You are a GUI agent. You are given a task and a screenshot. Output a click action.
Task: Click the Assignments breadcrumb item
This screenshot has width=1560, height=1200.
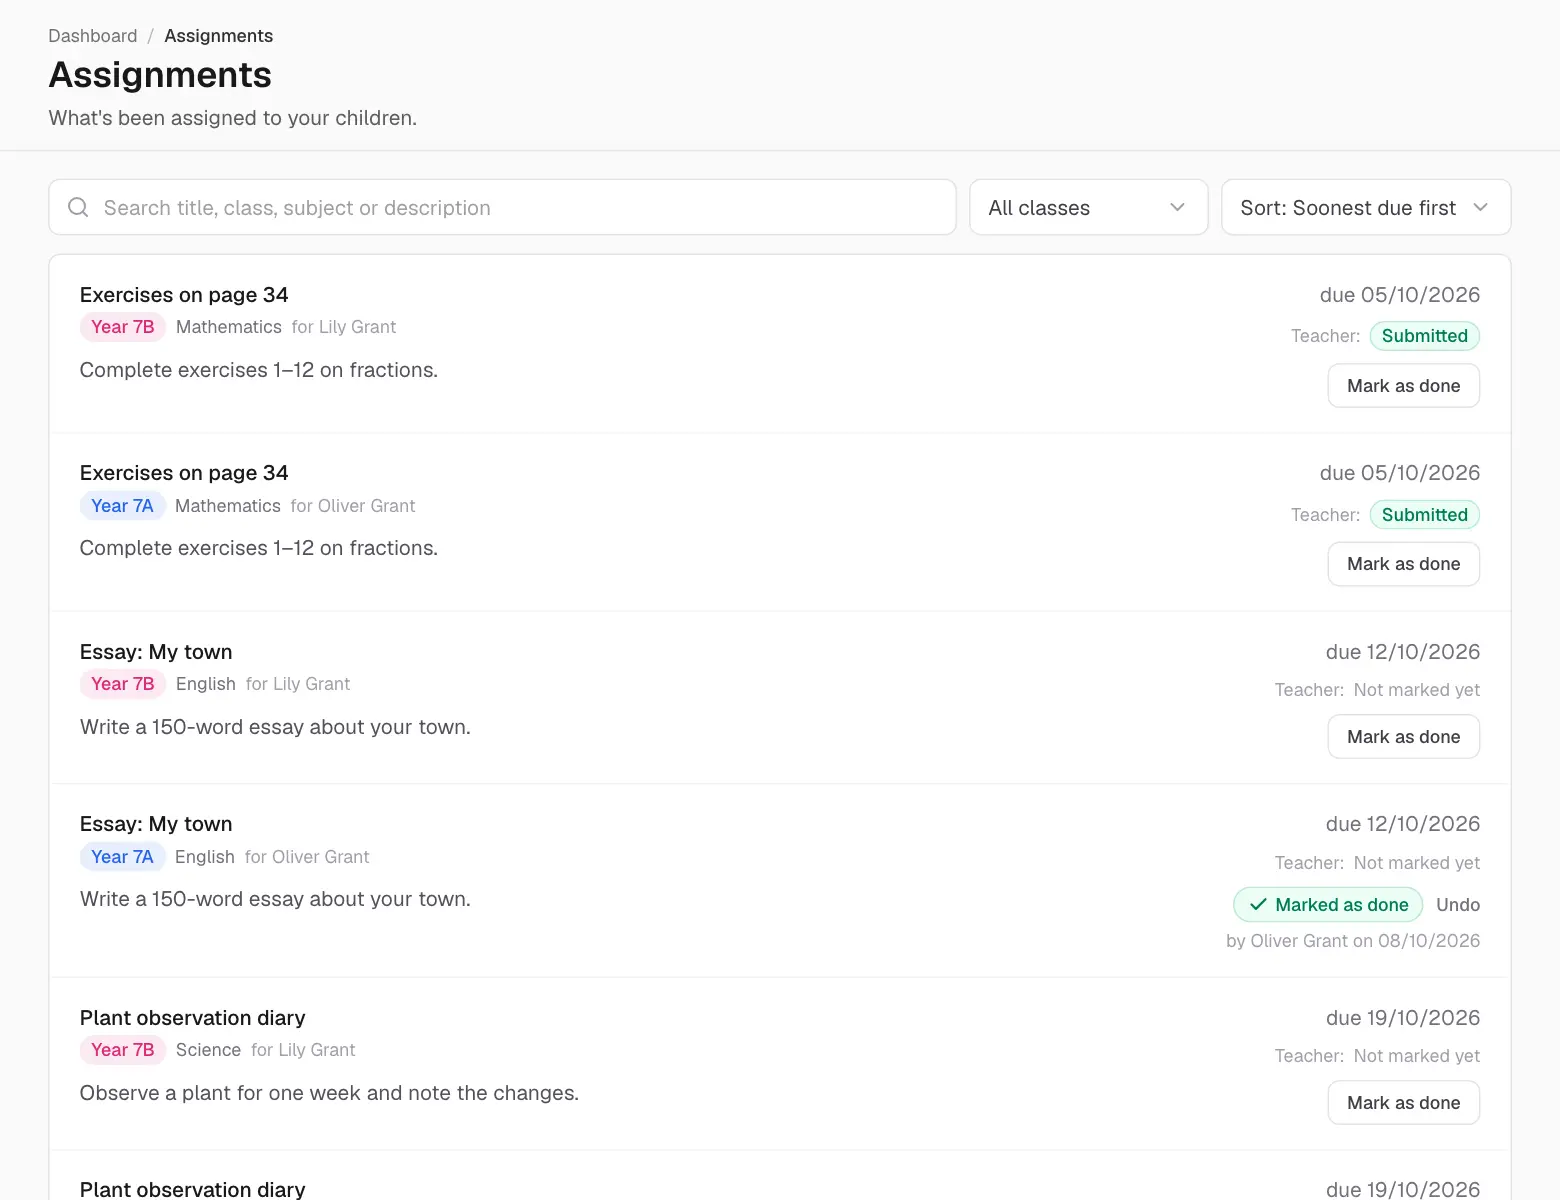click(218, 36)
